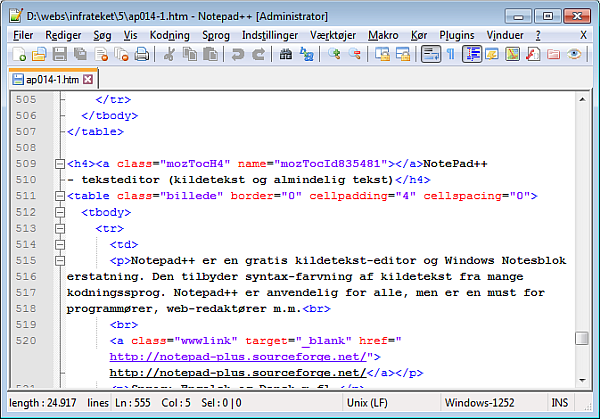Click the vertical scrollbar thumb

(x=582, y=338)
